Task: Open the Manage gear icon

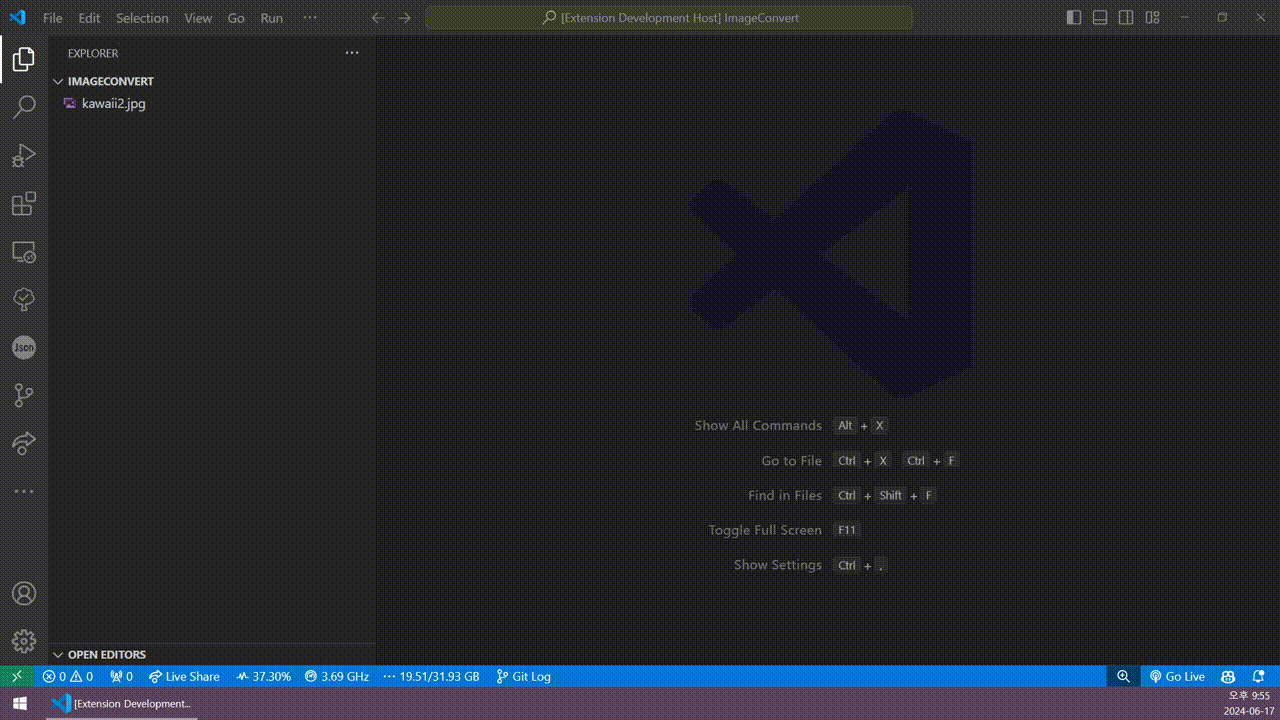Action: click(24, 642)
